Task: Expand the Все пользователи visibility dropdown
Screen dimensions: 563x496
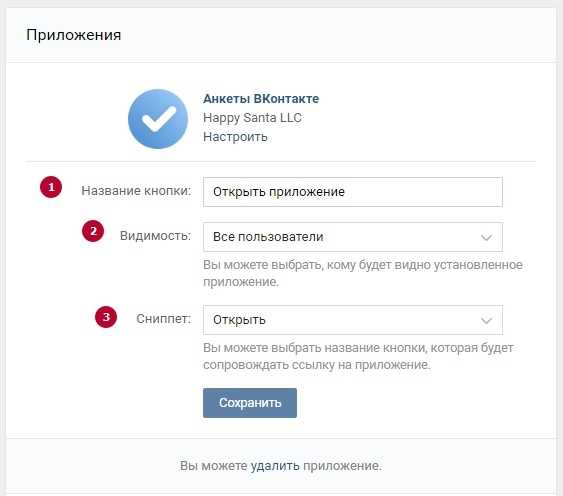Action: (x=353, y=237)
